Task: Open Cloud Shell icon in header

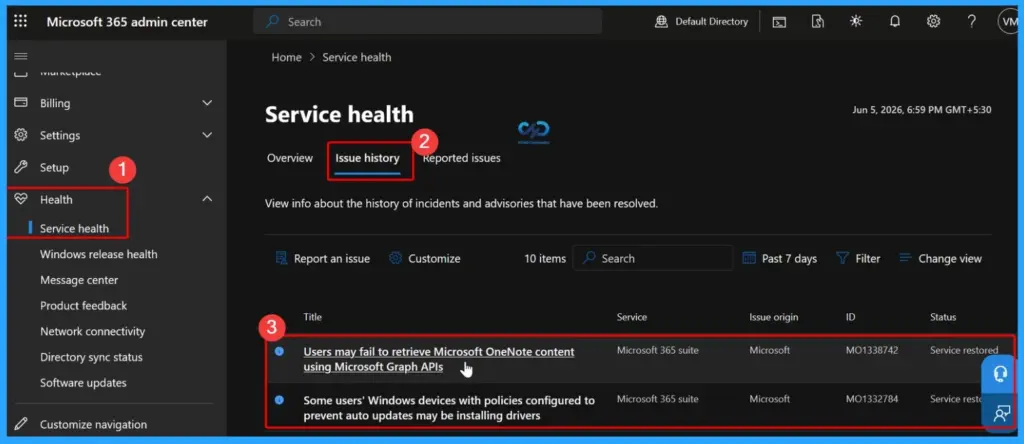Action: coord(779,22)
